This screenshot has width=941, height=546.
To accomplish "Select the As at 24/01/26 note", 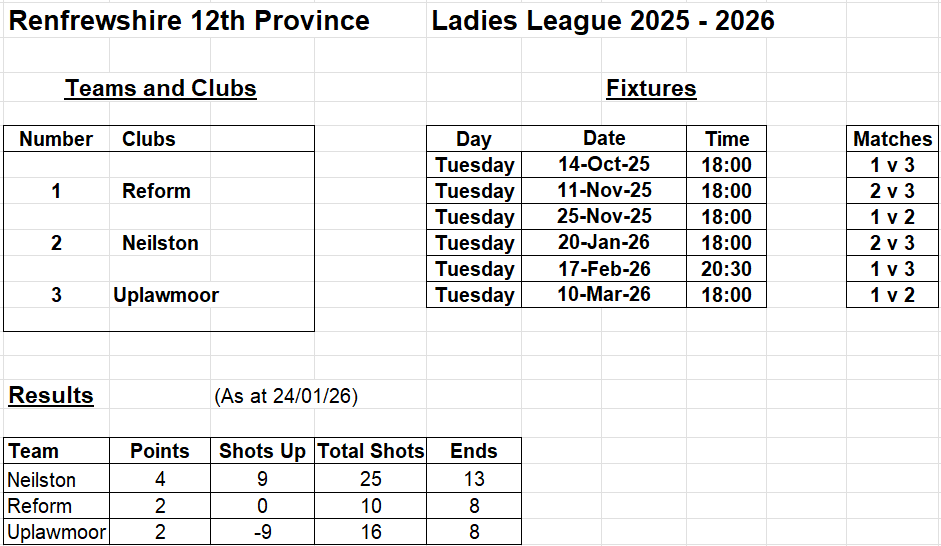I will 286,397.
